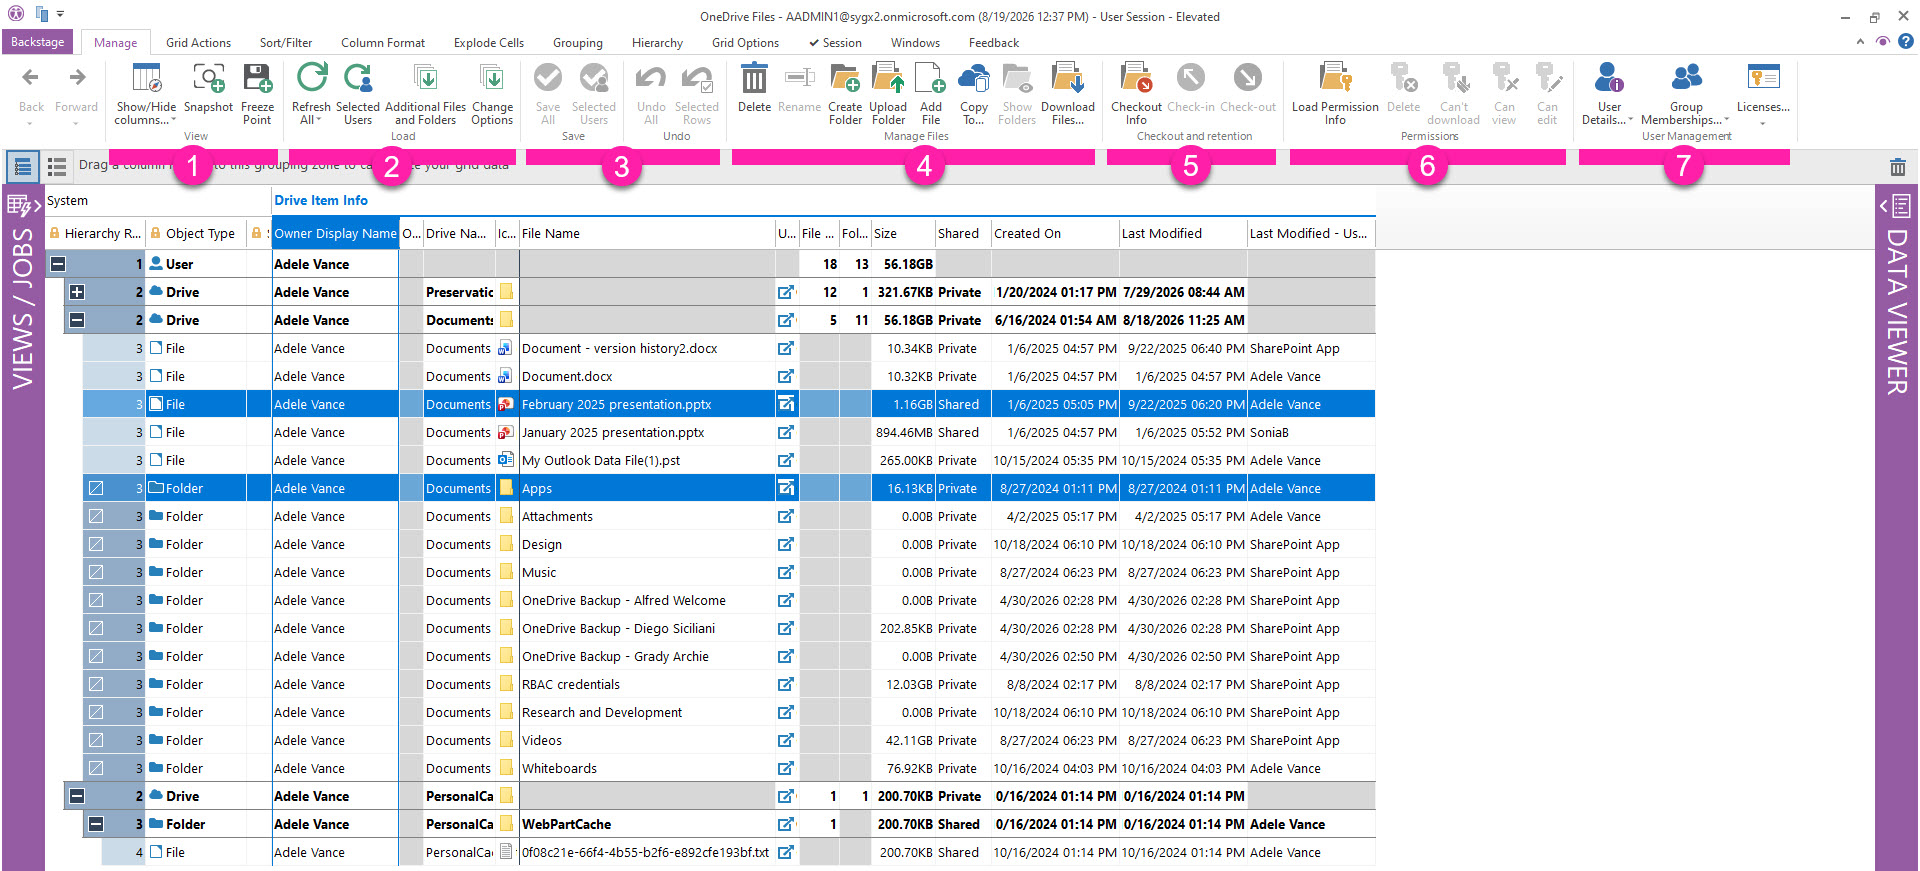Tick checkbox on Research and Development row

(96, 713)
